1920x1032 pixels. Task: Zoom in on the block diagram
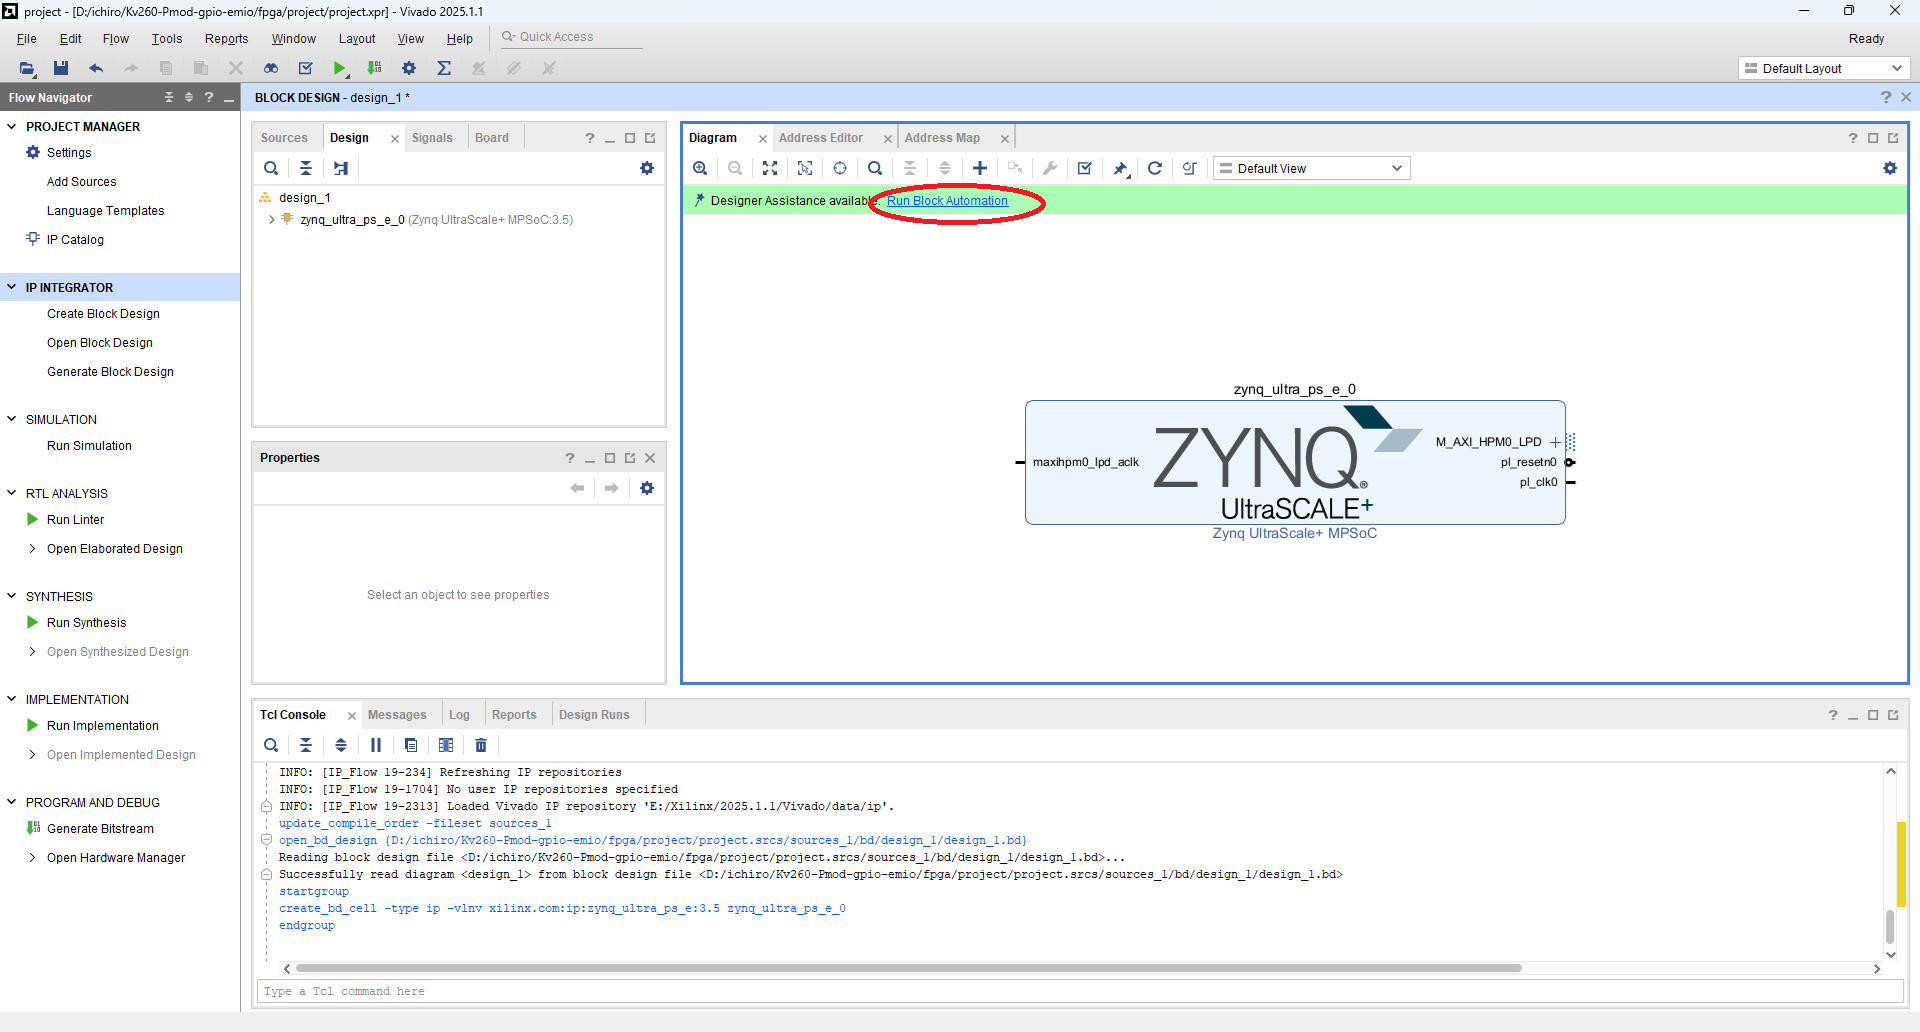700,168
